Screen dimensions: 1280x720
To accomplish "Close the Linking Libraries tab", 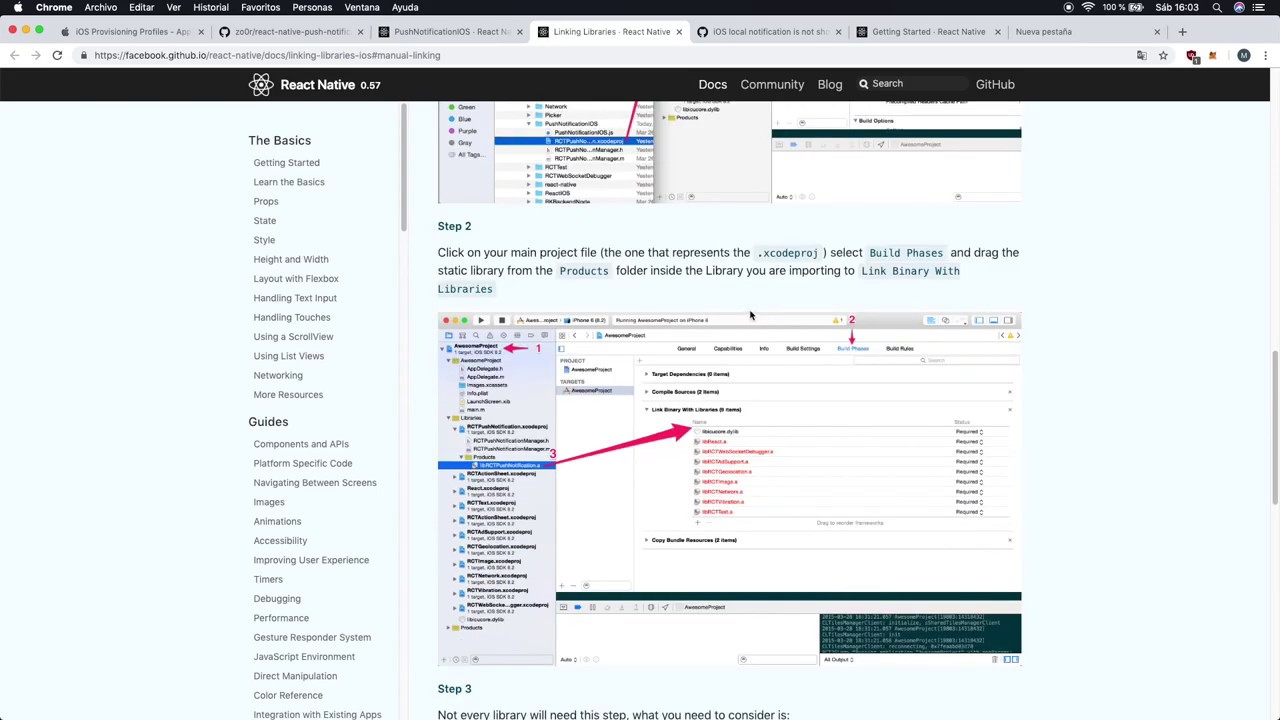I will coord(679,32).
